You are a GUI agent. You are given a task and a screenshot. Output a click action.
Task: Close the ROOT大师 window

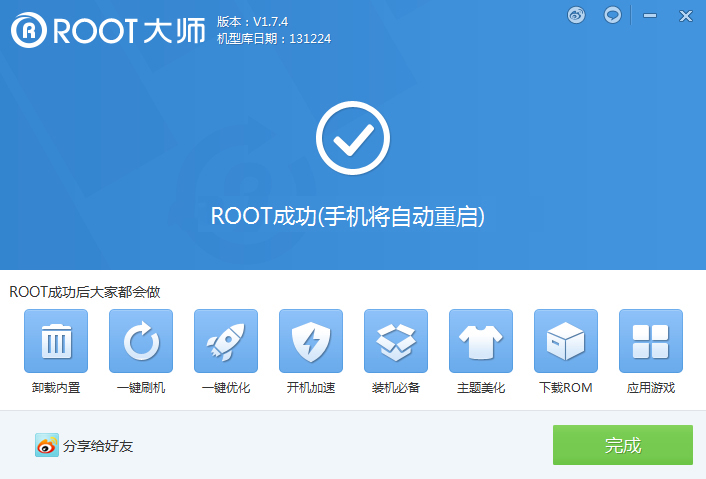pos(686,16)
